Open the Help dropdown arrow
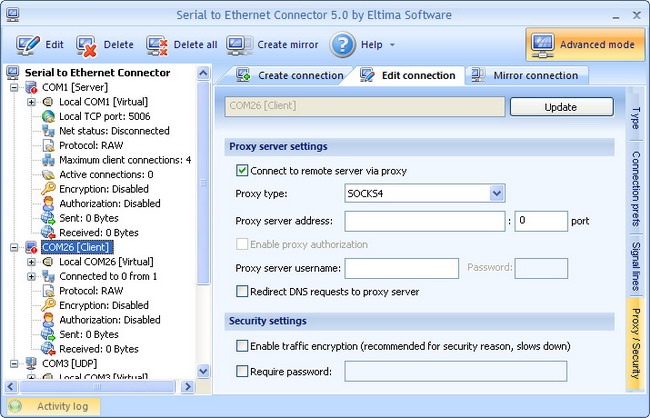Image resolution: width=650 pixels, height=418 pixels. 392,45
